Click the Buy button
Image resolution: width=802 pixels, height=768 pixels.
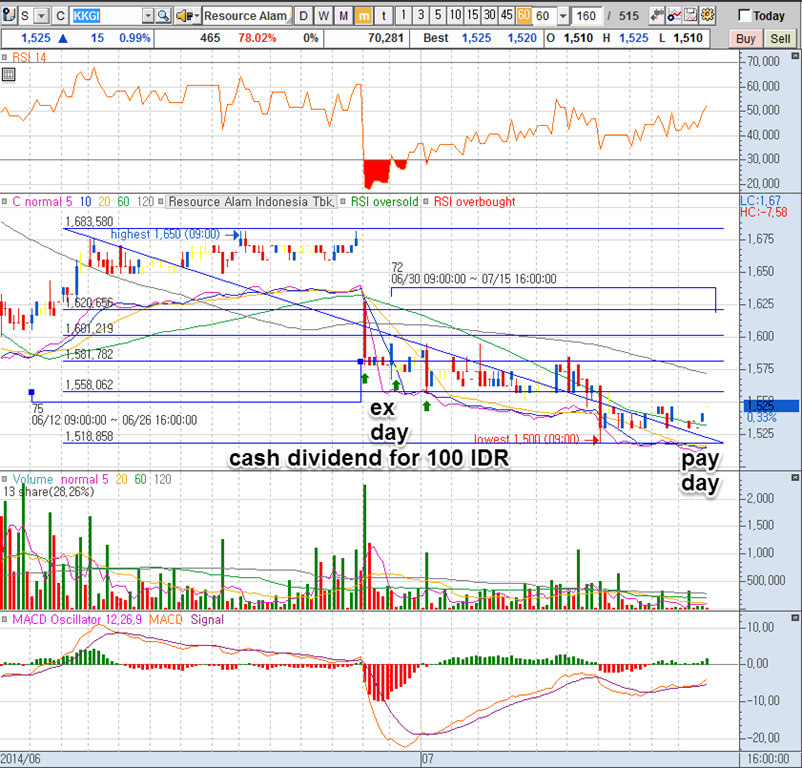coord(745,38)
